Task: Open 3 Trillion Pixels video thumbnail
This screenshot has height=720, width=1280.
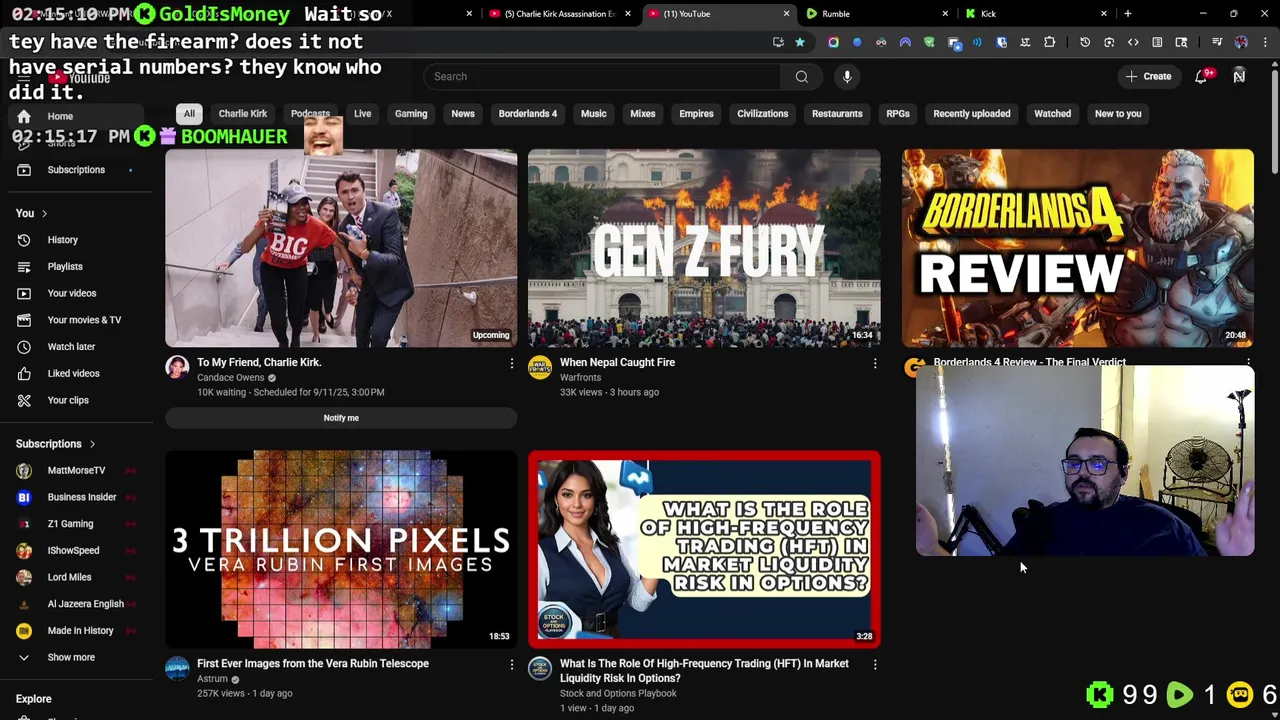Action: pos(341,549)
